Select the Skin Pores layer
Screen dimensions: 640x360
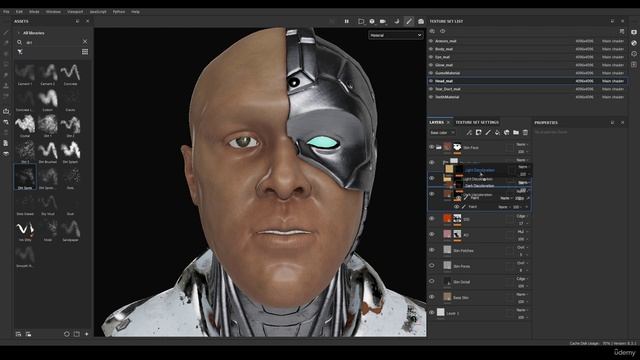coord(479,266)
